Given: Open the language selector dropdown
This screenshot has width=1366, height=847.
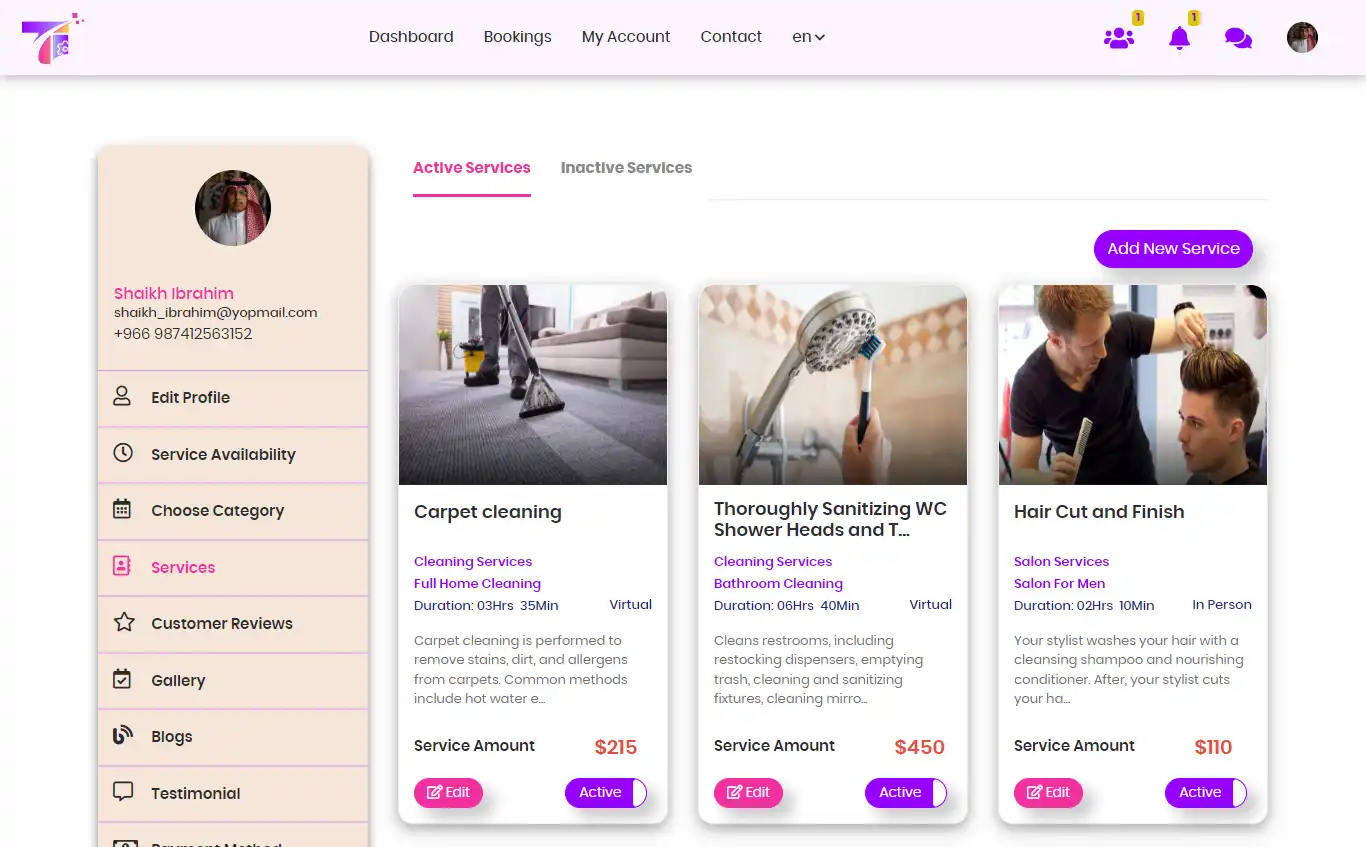Looking at the screenshot, I should click(808, 37).
